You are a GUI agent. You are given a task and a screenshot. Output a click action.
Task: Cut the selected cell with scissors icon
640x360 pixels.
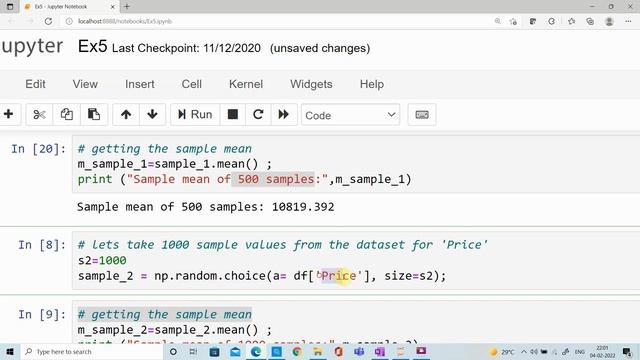point(39,115)
